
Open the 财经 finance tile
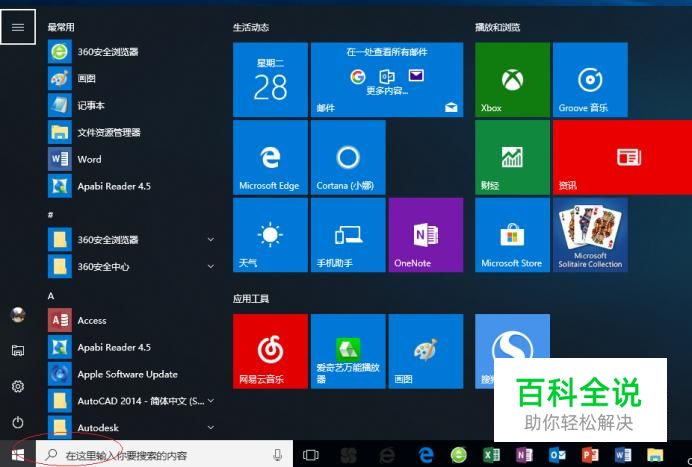pyautogui.click(x=512, y=158)
